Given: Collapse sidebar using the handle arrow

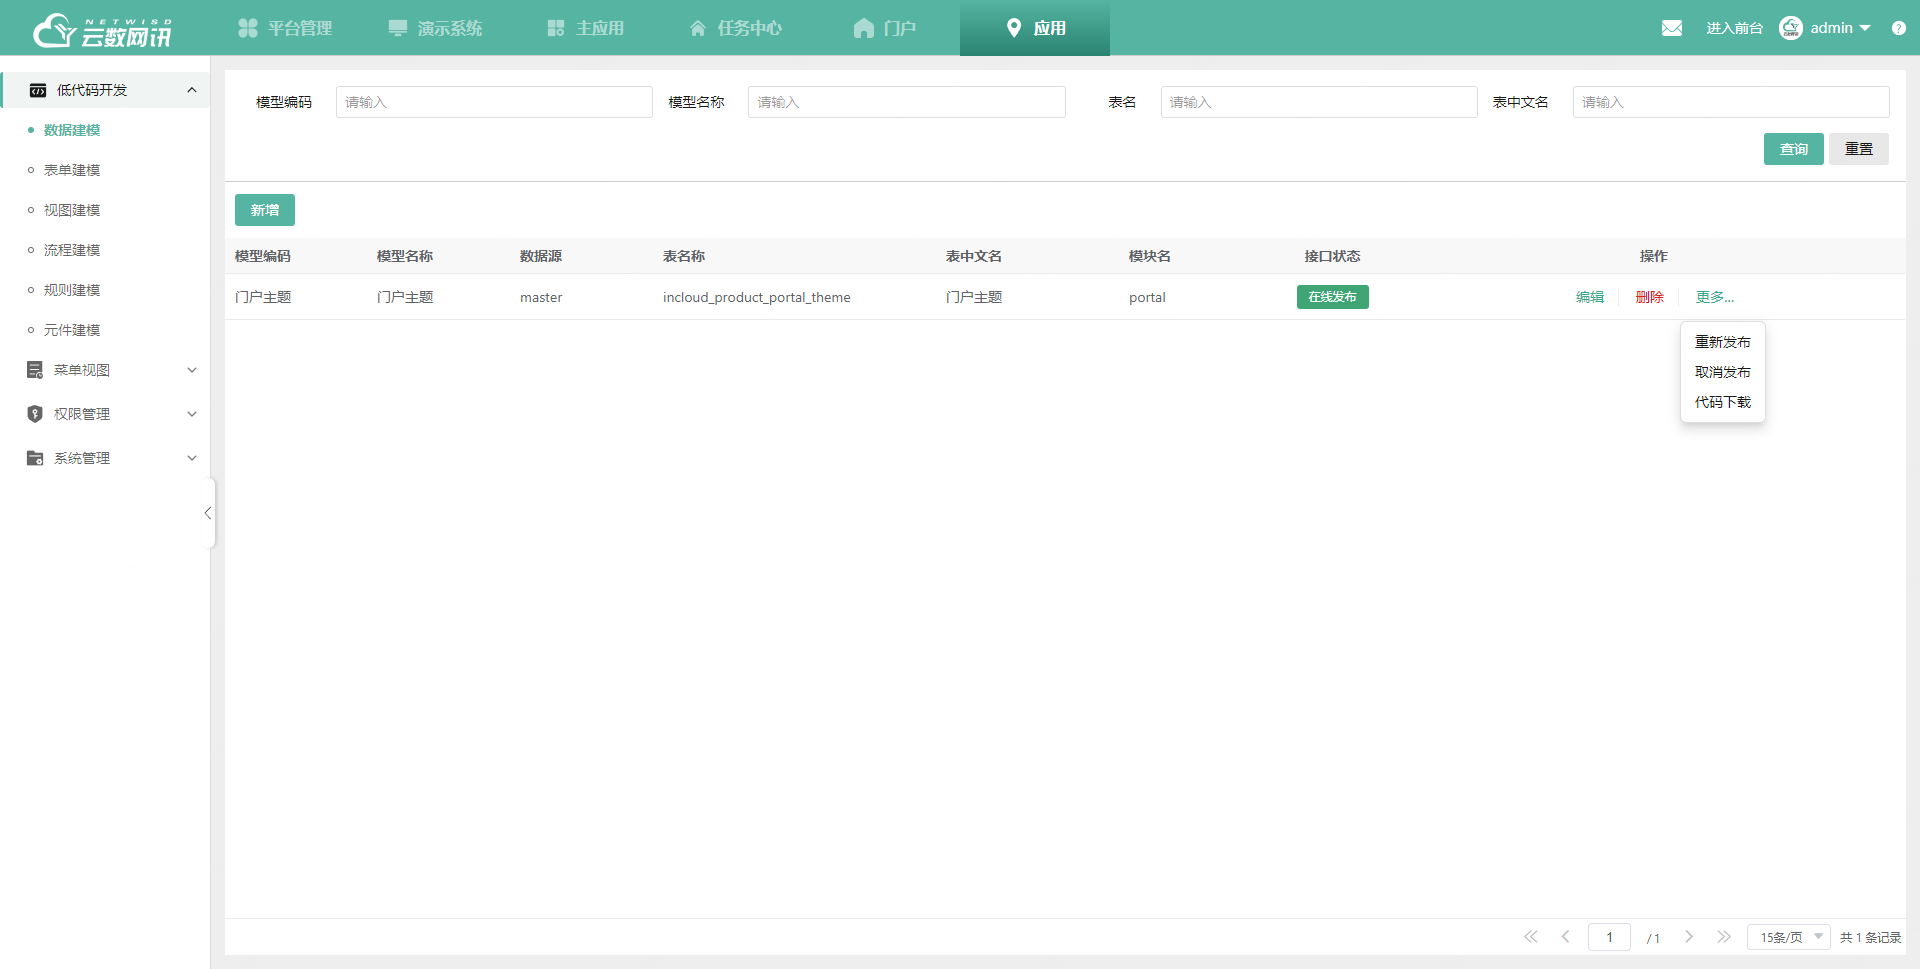Looking at the screenshot, I should pos(208,513).
